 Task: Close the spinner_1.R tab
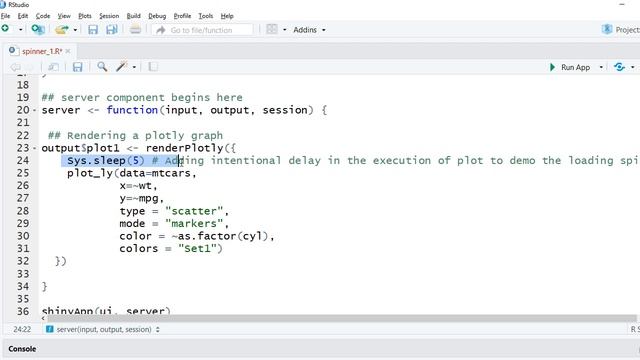point(68,51)
